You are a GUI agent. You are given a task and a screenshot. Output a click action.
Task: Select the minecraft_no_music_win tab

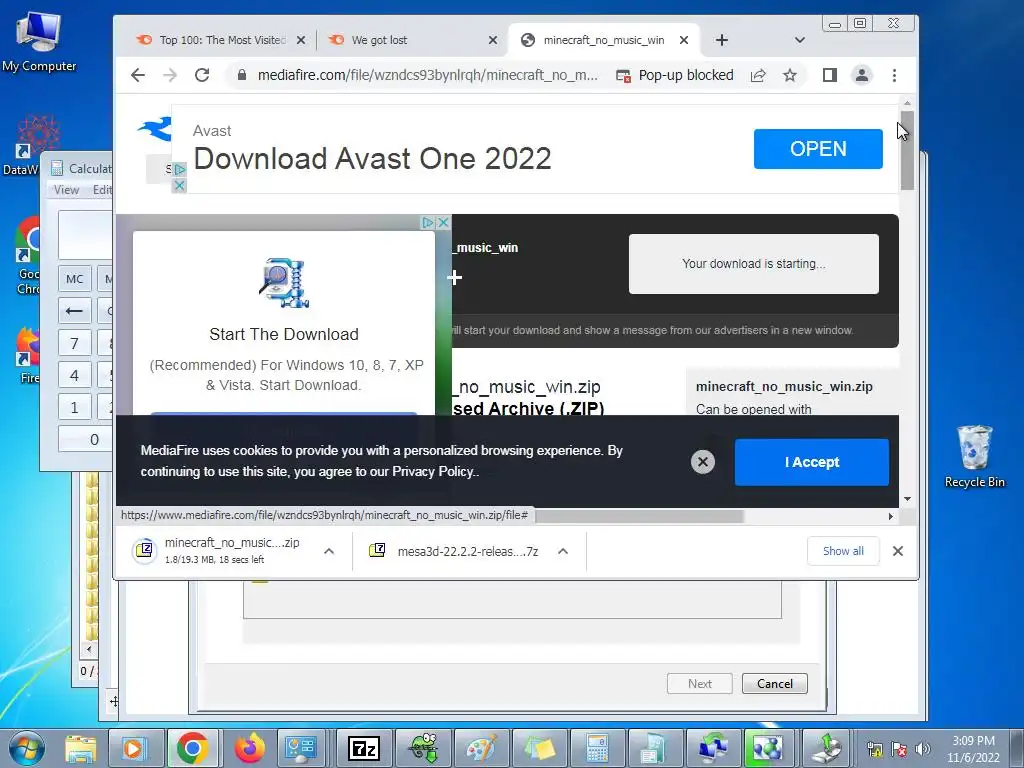point(603,40)
